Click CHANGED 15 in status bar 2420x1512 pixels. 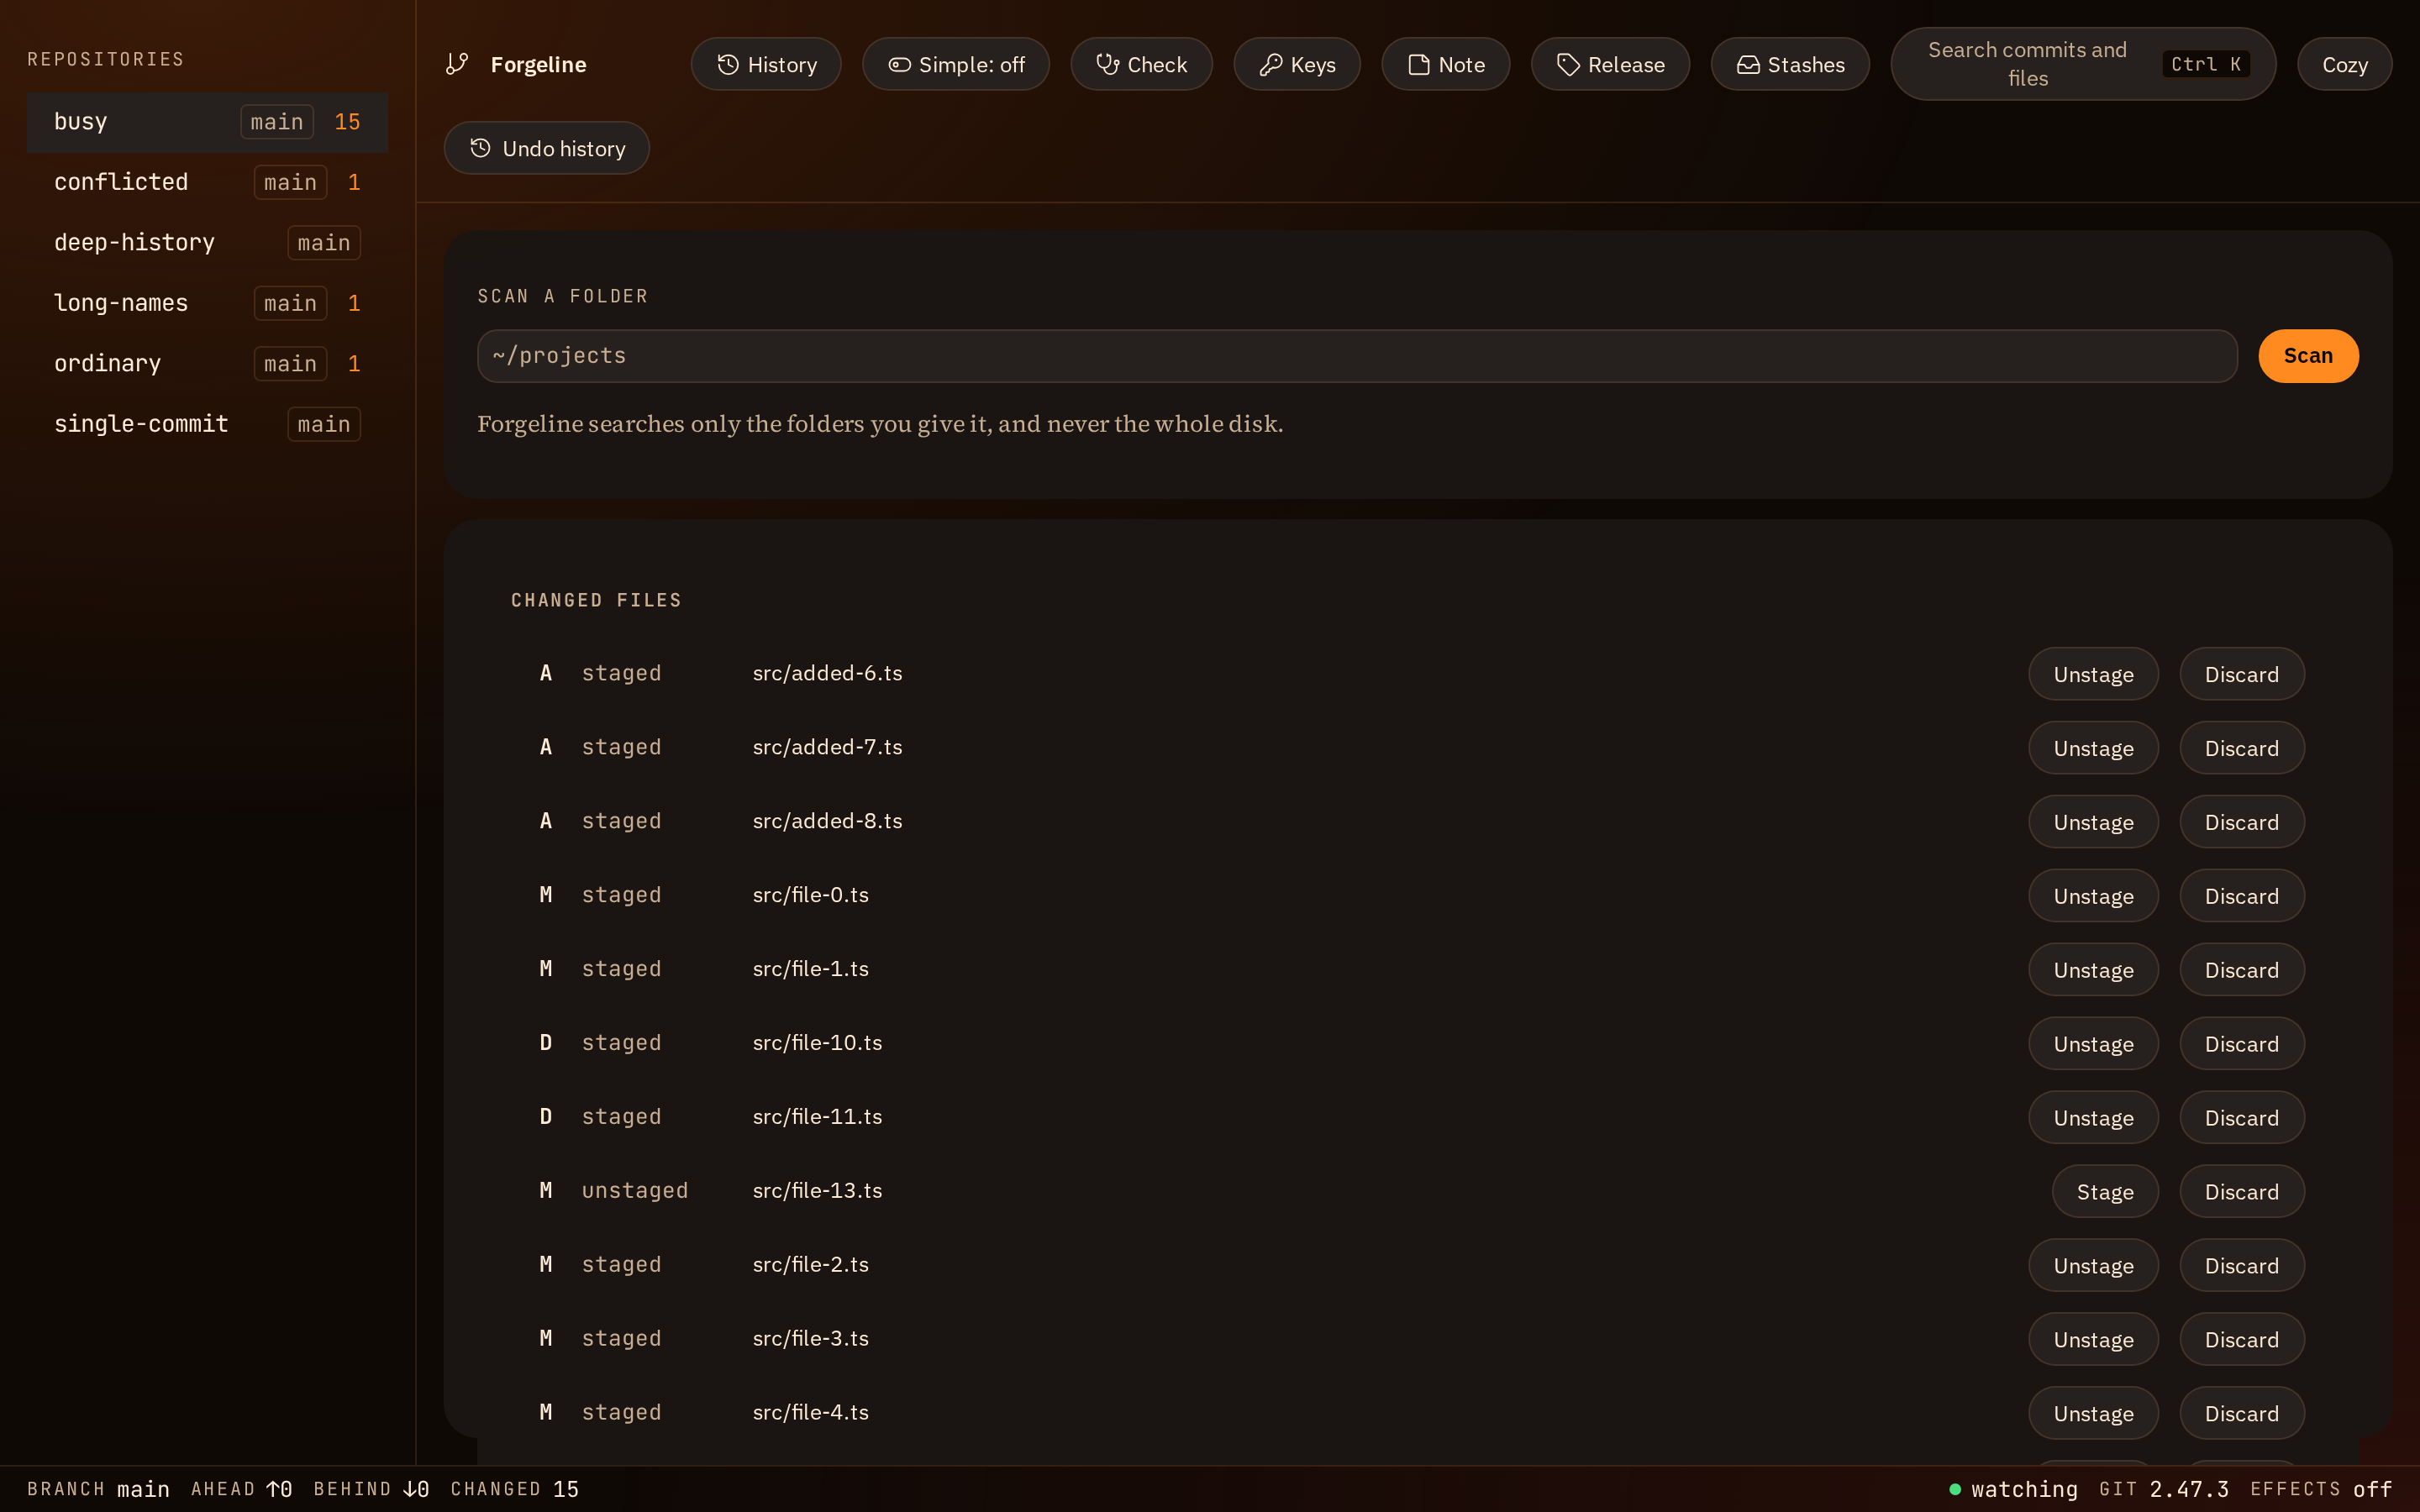pyautogui.click(x=514, y=1489)
